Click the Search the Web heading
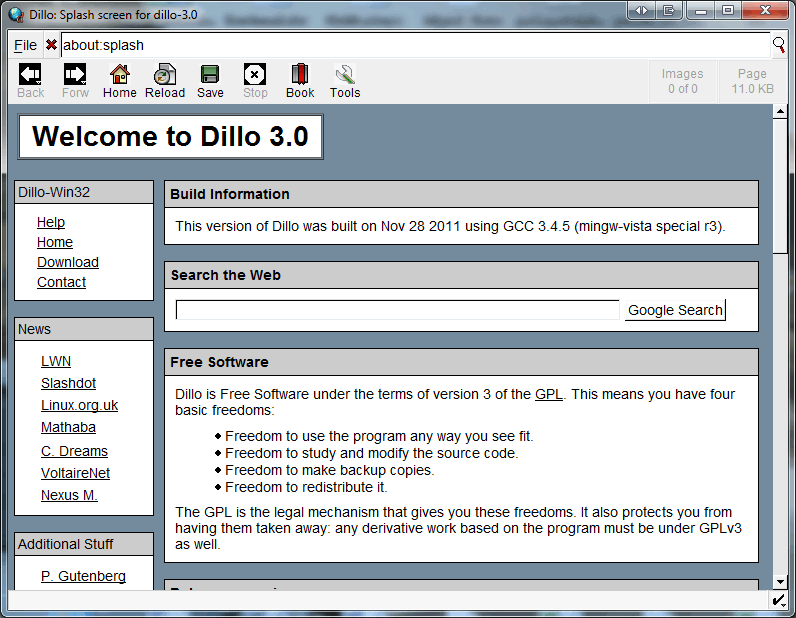Screen dimensions: 796x618 click(x=225, y=275)
